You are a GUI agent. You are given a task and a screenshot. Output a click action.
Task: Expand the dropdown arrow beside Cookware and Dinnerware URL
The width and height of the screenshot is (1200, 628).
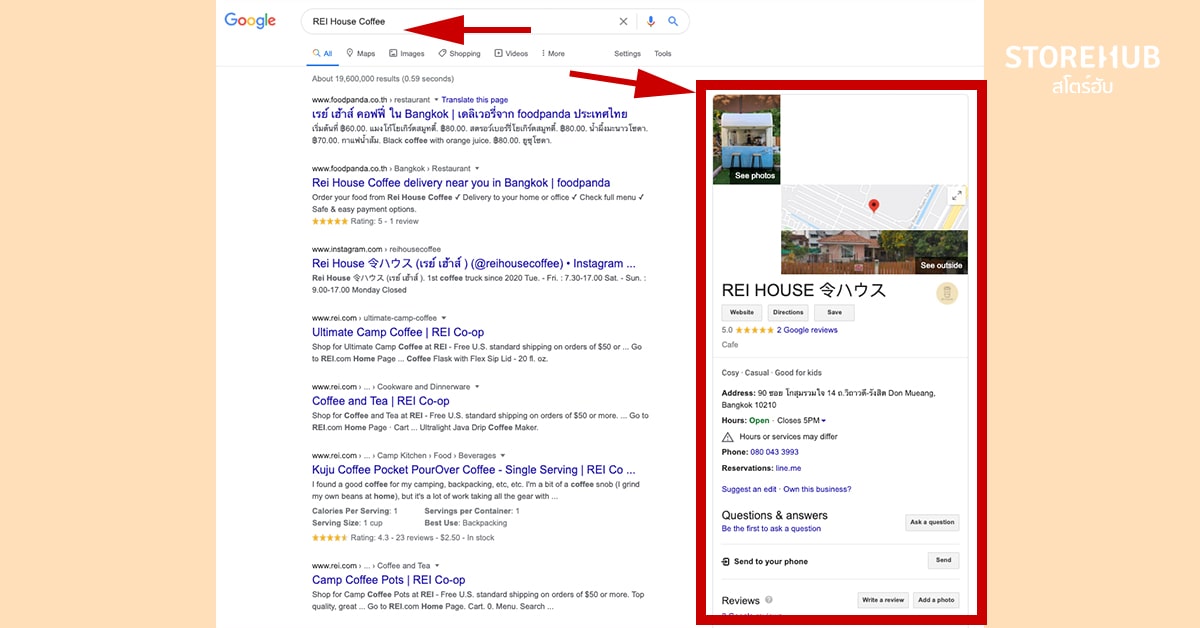[x=477, y=387]
